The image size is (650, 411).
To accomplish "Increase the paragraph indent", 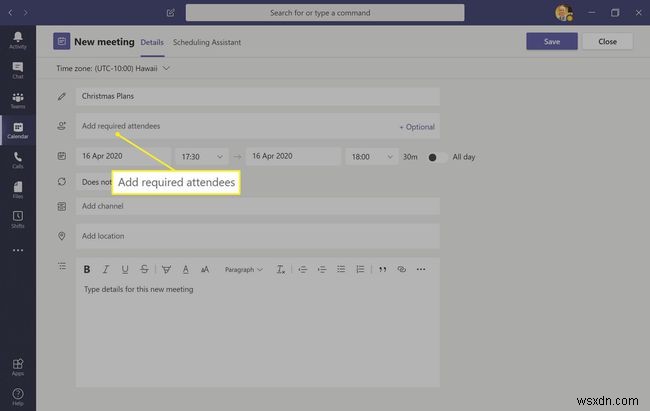I will click(322, 269).
